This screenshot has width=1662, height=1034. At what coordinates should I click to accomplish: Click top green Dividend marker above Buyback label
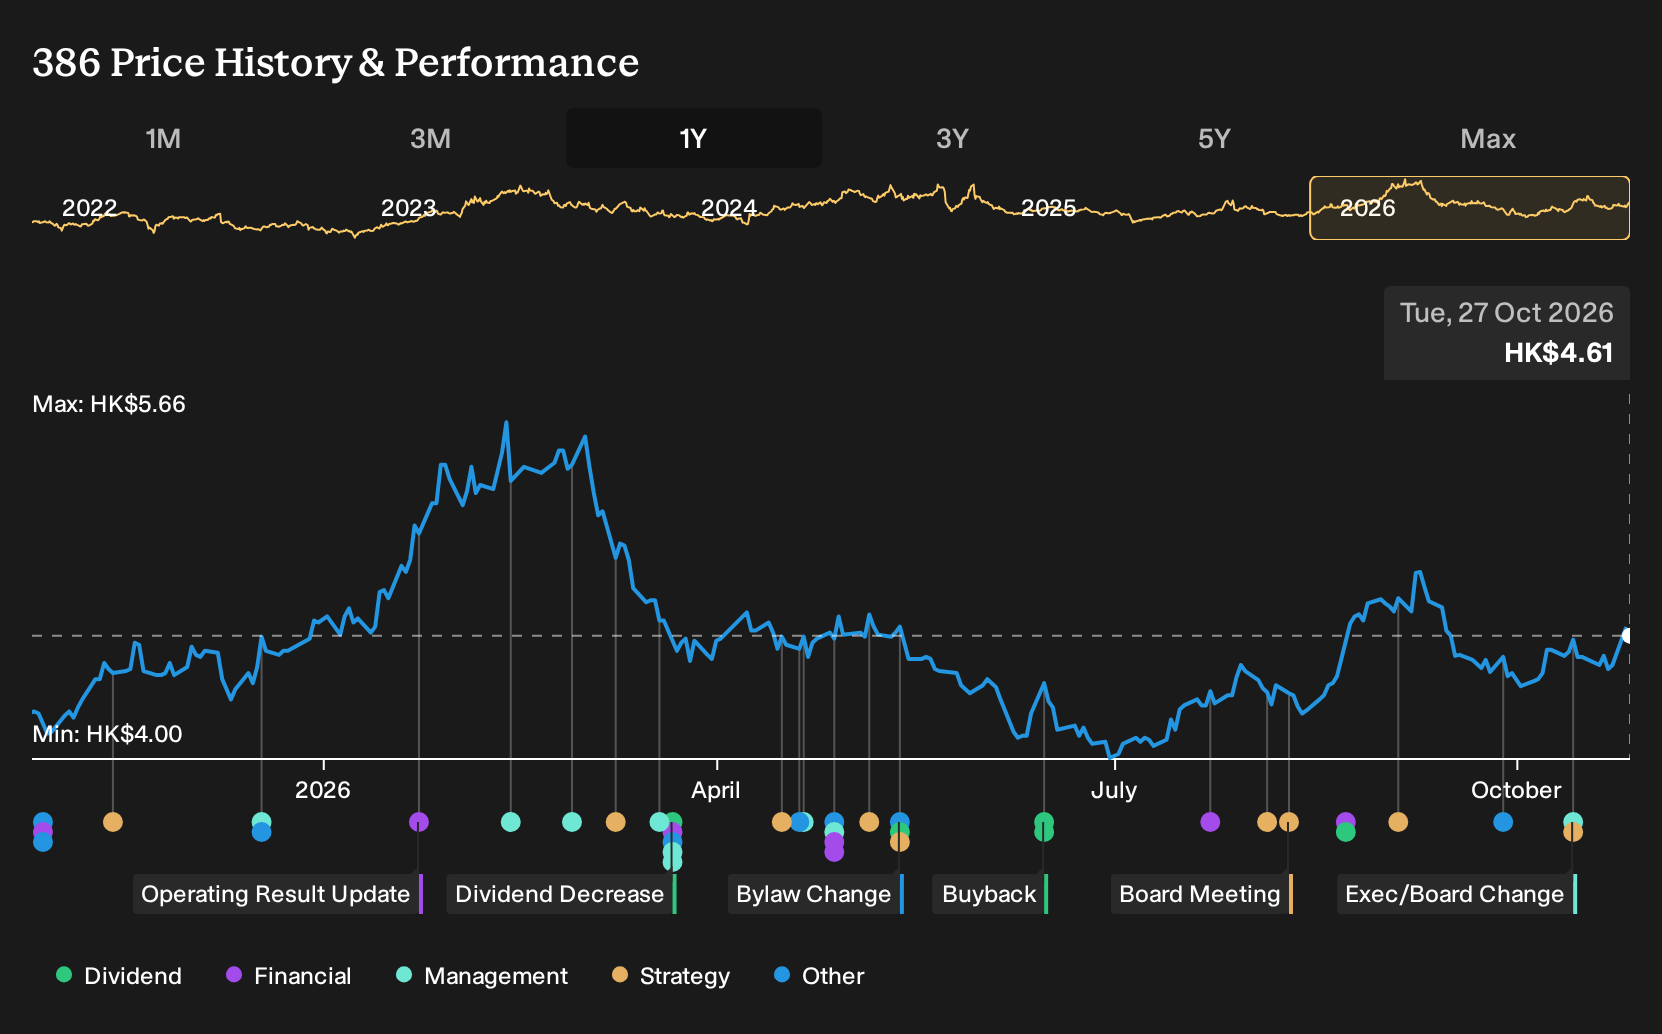click(x=1044, y=822)
